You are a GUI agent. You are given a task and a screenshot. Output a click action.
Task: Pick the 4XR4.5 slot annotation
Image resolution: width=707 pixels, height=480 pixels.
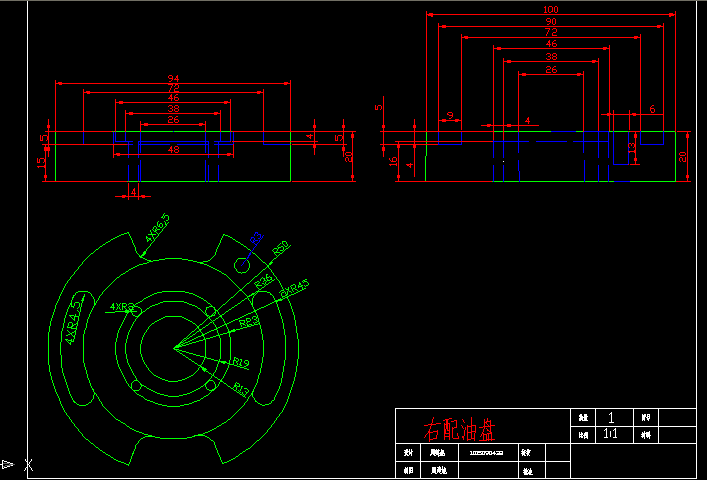73,320
